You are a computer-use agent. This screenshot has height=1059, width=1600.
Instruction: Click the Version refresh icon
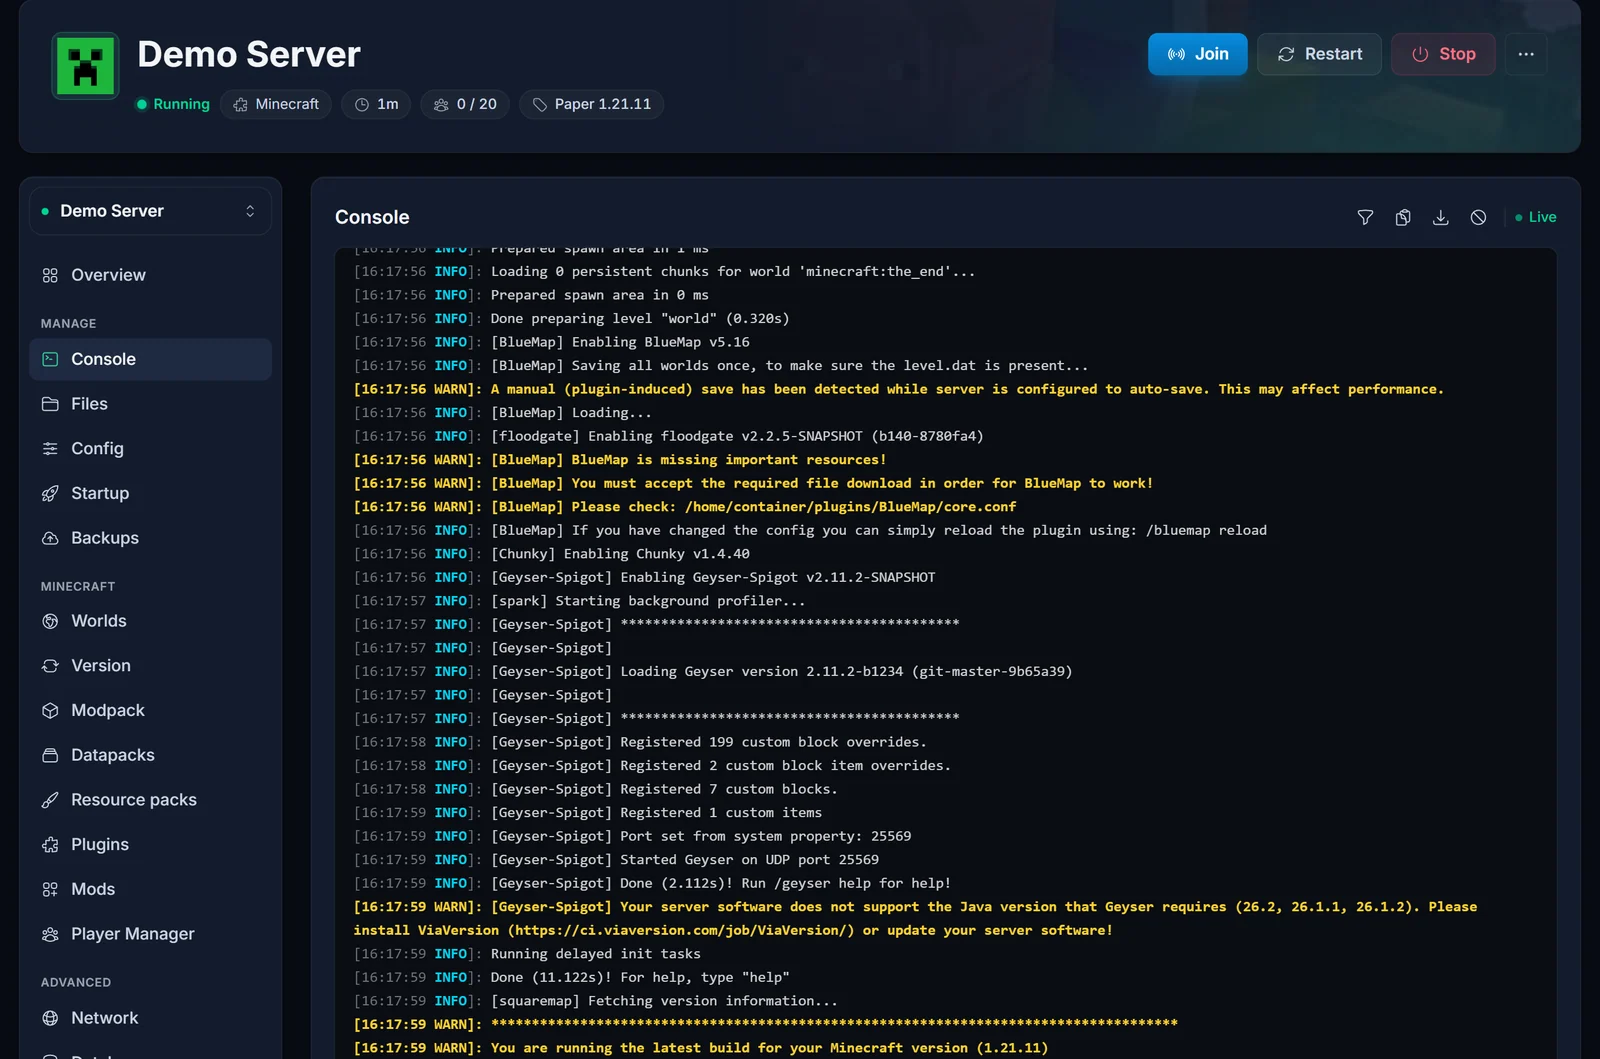pyautogui.click(x=50, y=666)
